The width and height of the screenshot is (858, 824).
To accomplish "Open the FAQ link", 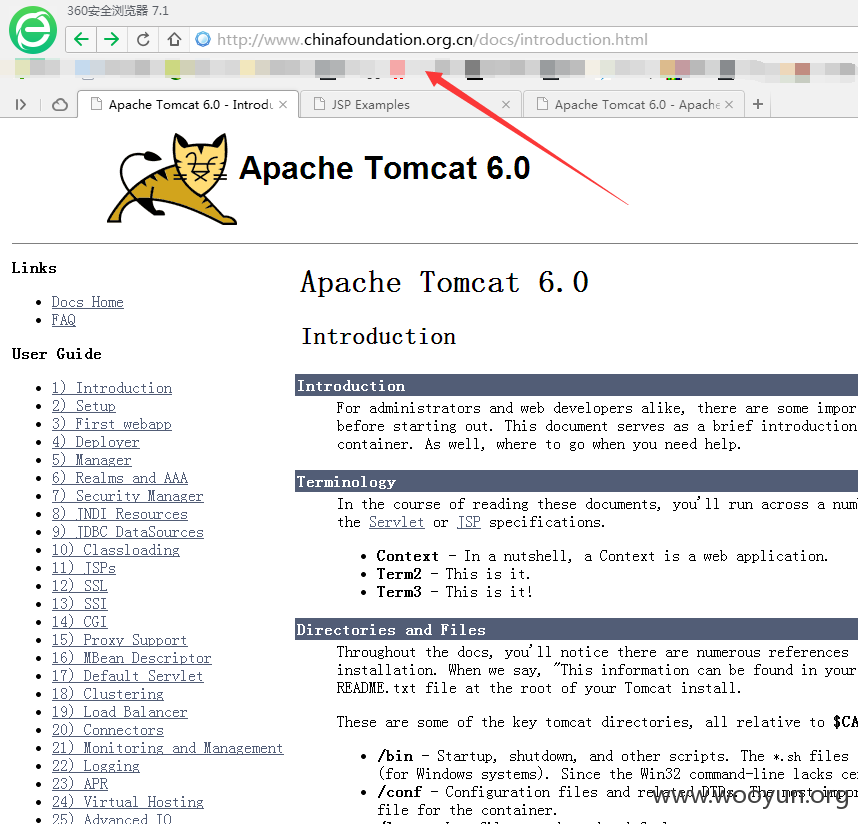I will pos(63,320).
